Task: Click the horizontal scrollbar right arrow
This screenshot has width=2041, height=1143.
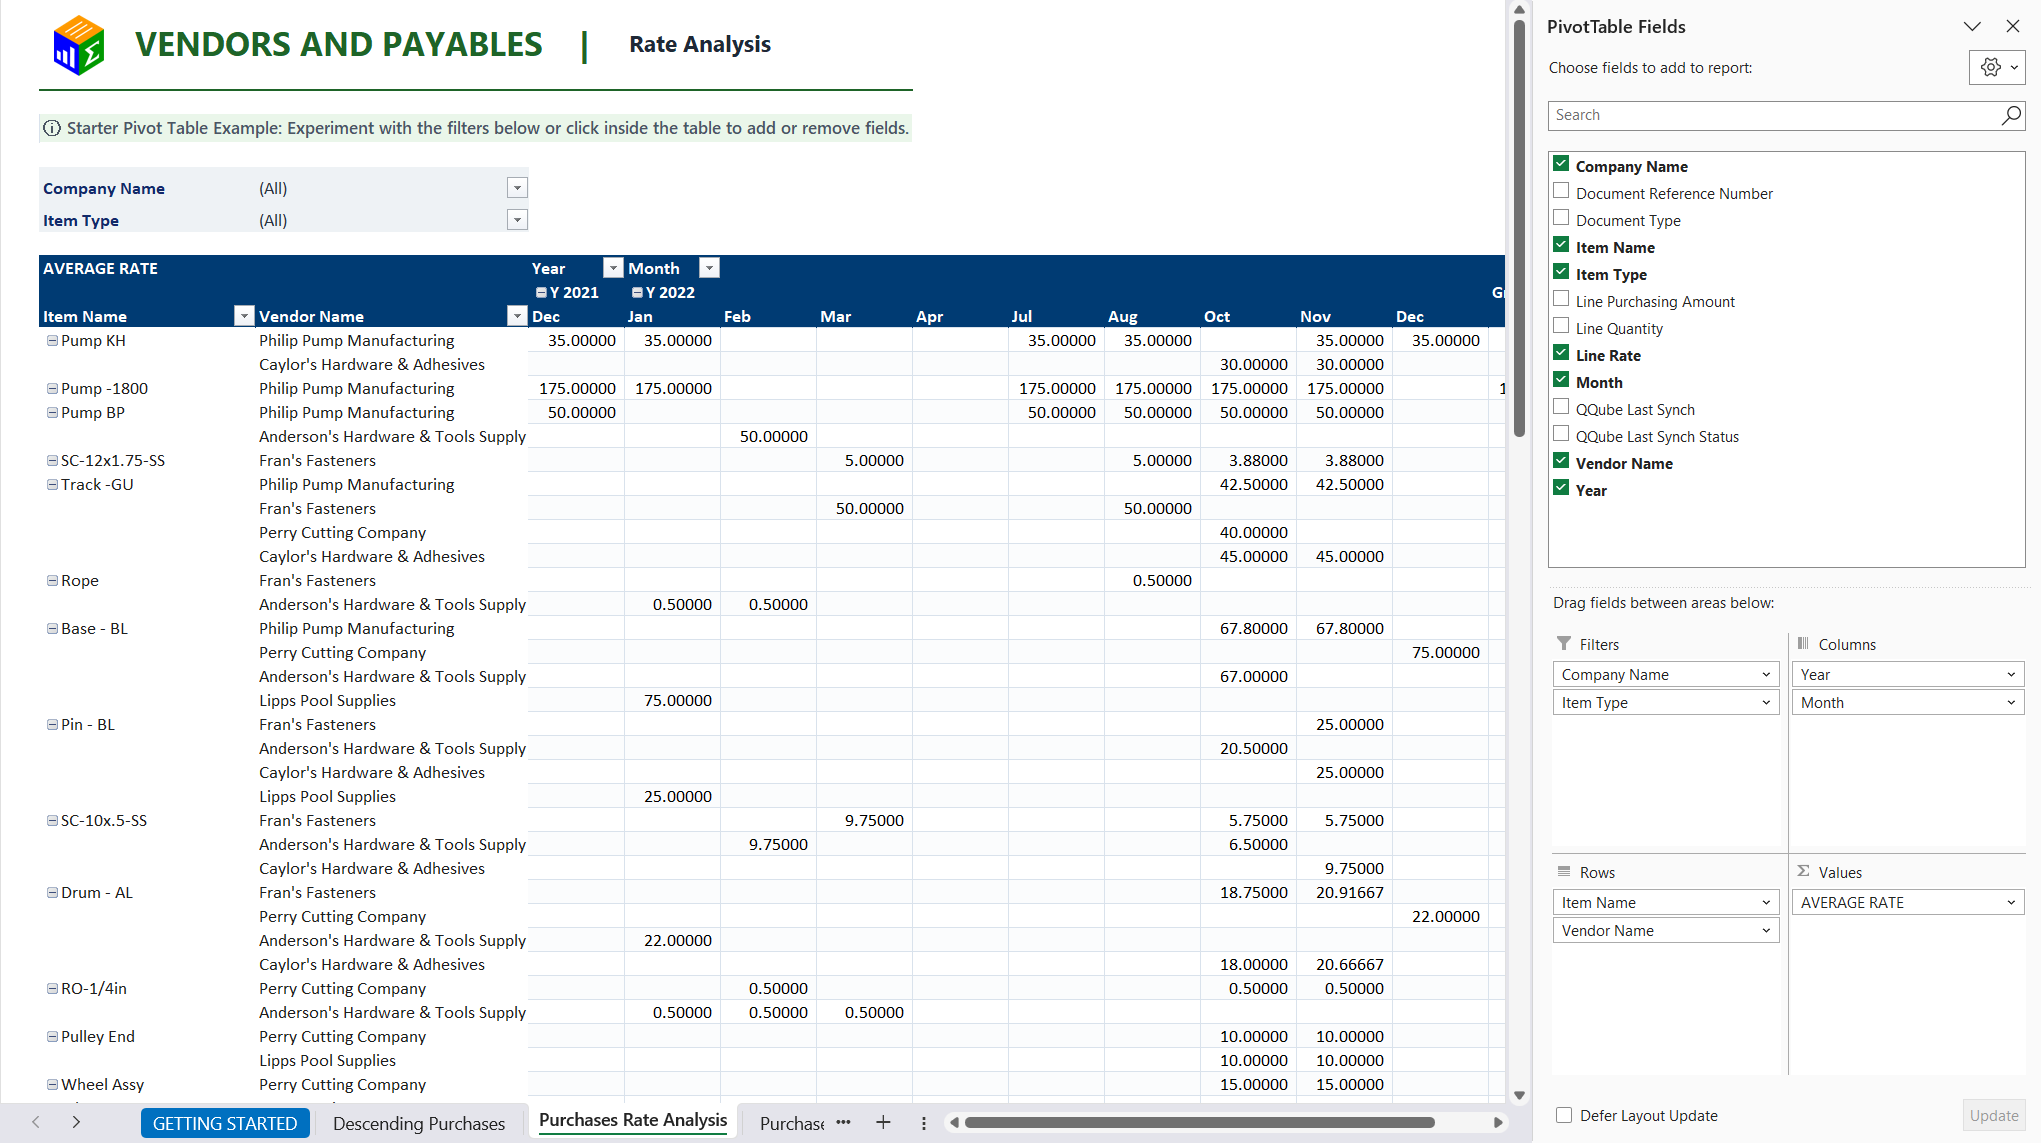Action: [1498, 1122]
